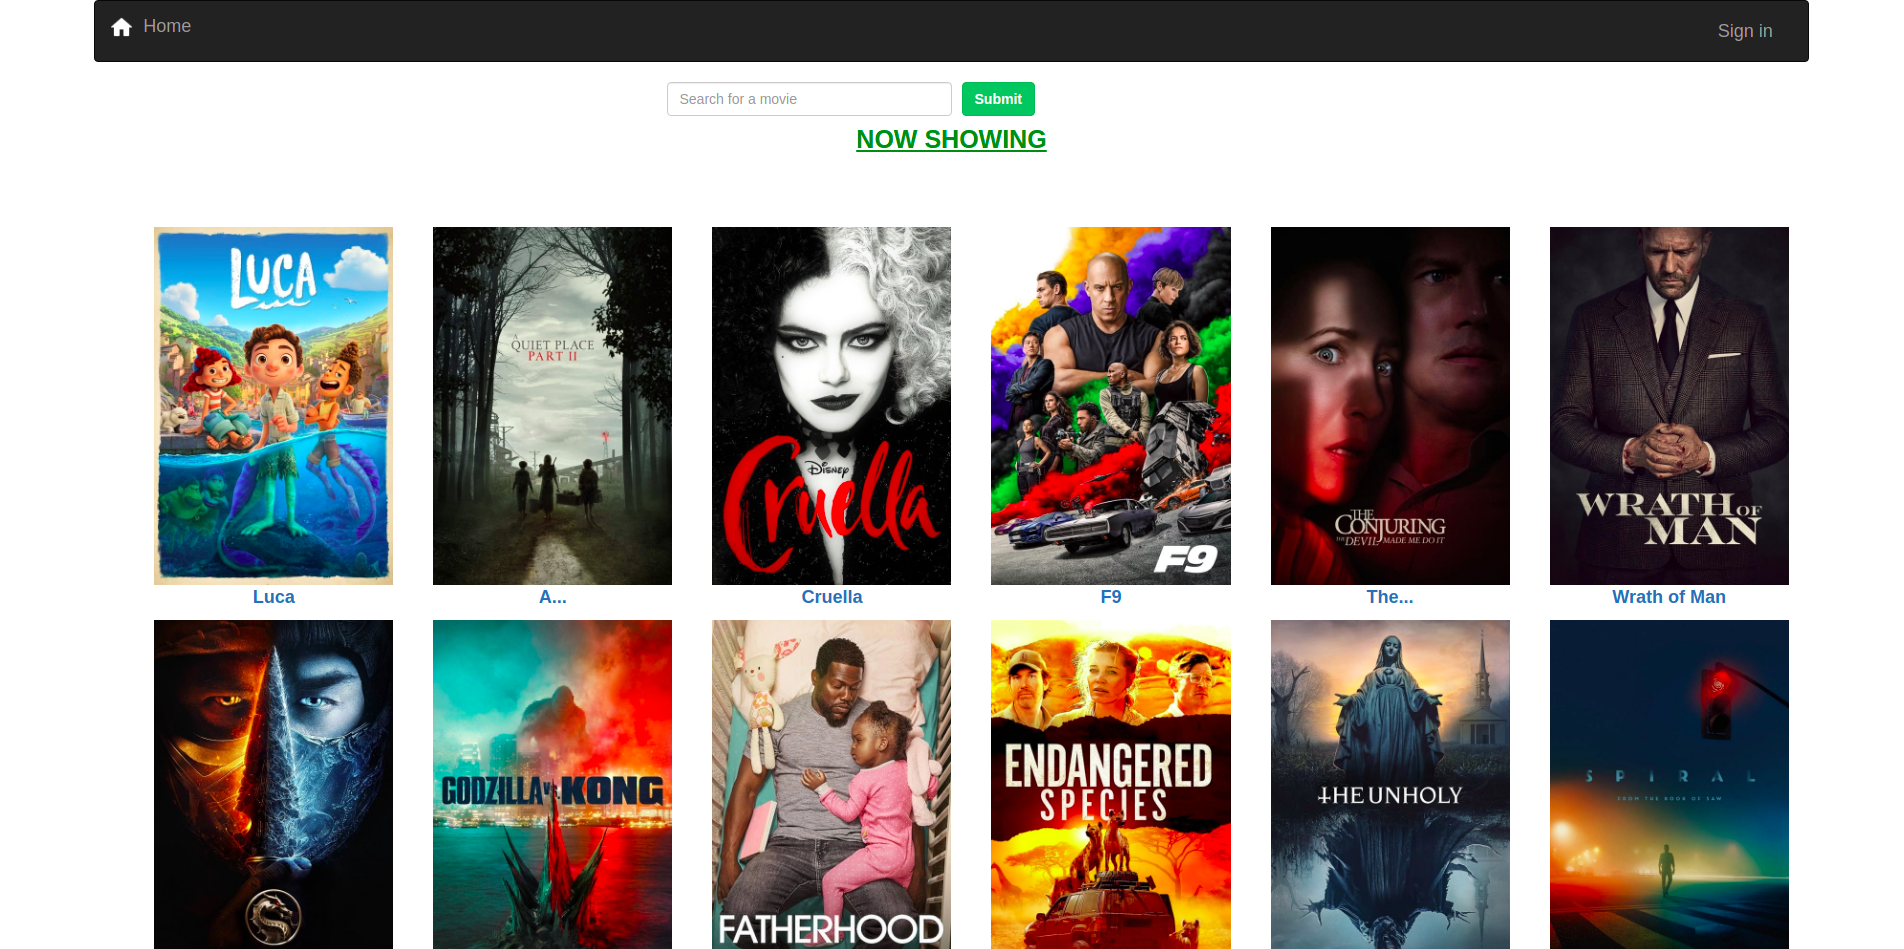Open the Mortal Kombat poster

tap(273, 784)
